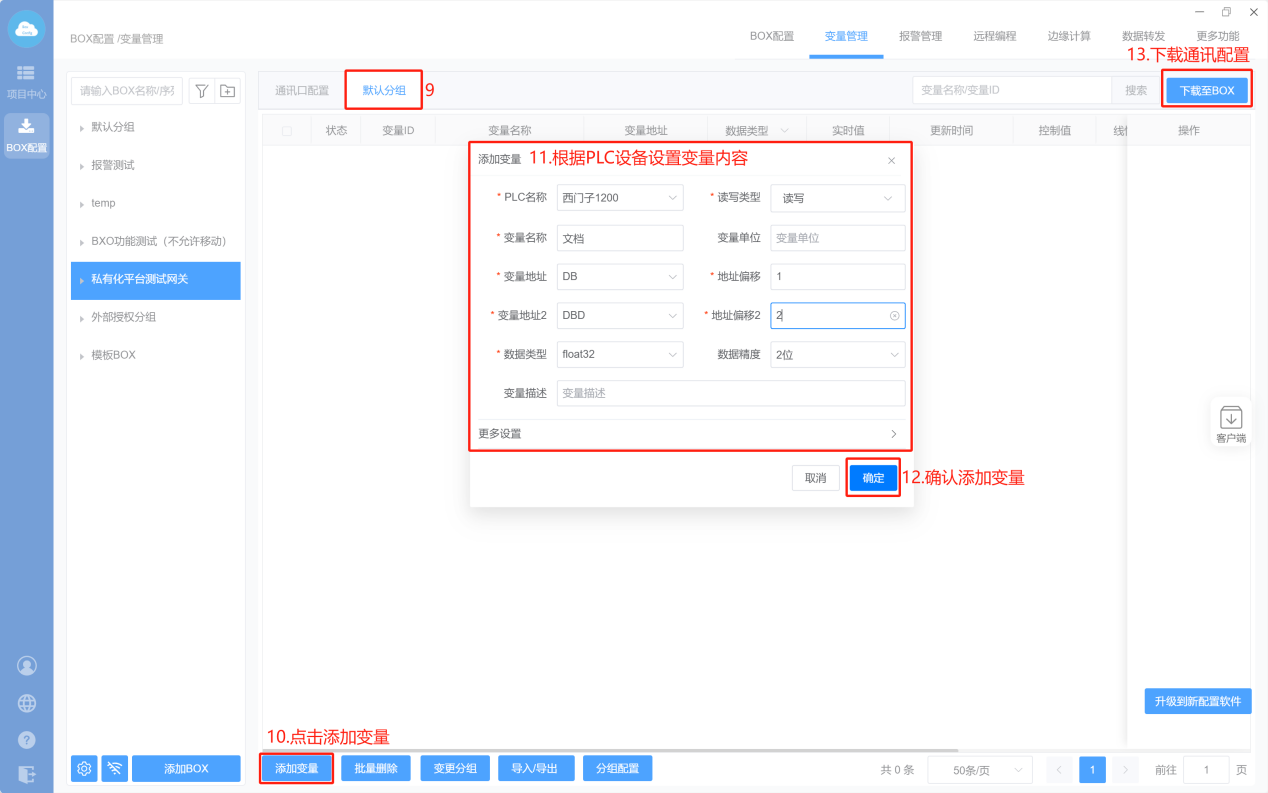Viewport: 1268px width, 793px height.
Task: Toggle the select-all checkbox in table header
Action: (287, 131)
